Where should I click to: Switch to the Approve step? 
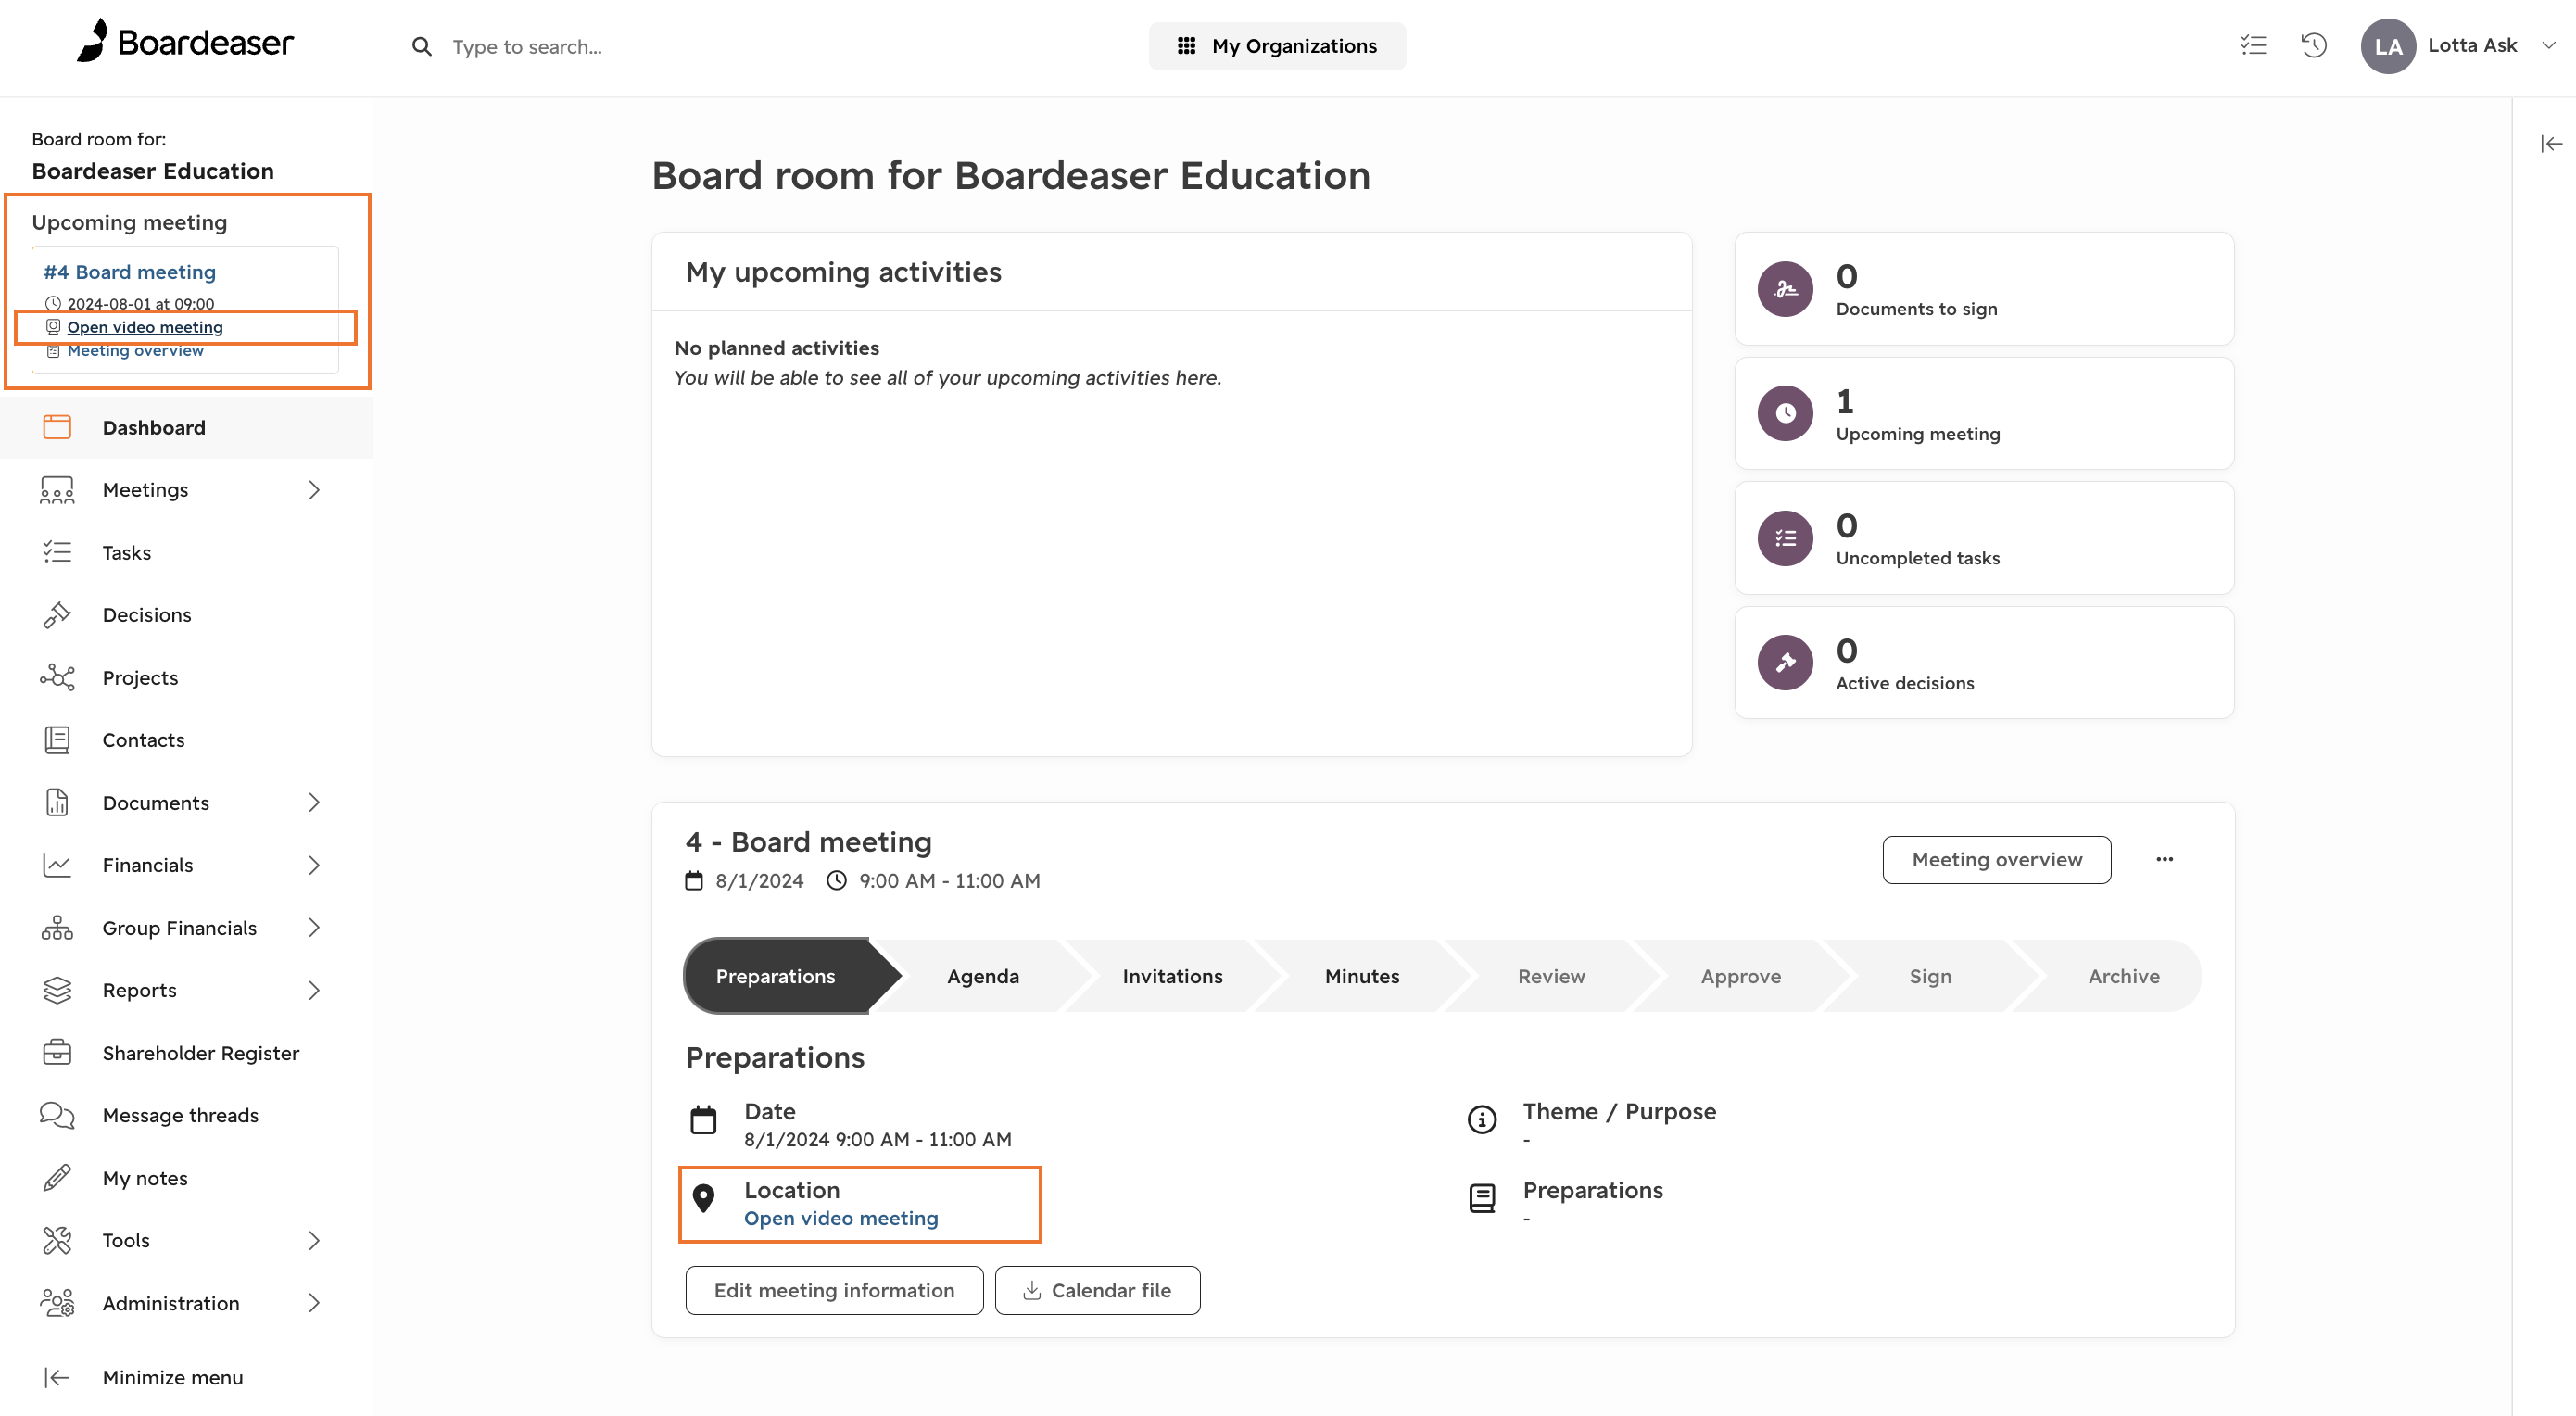1741,976
